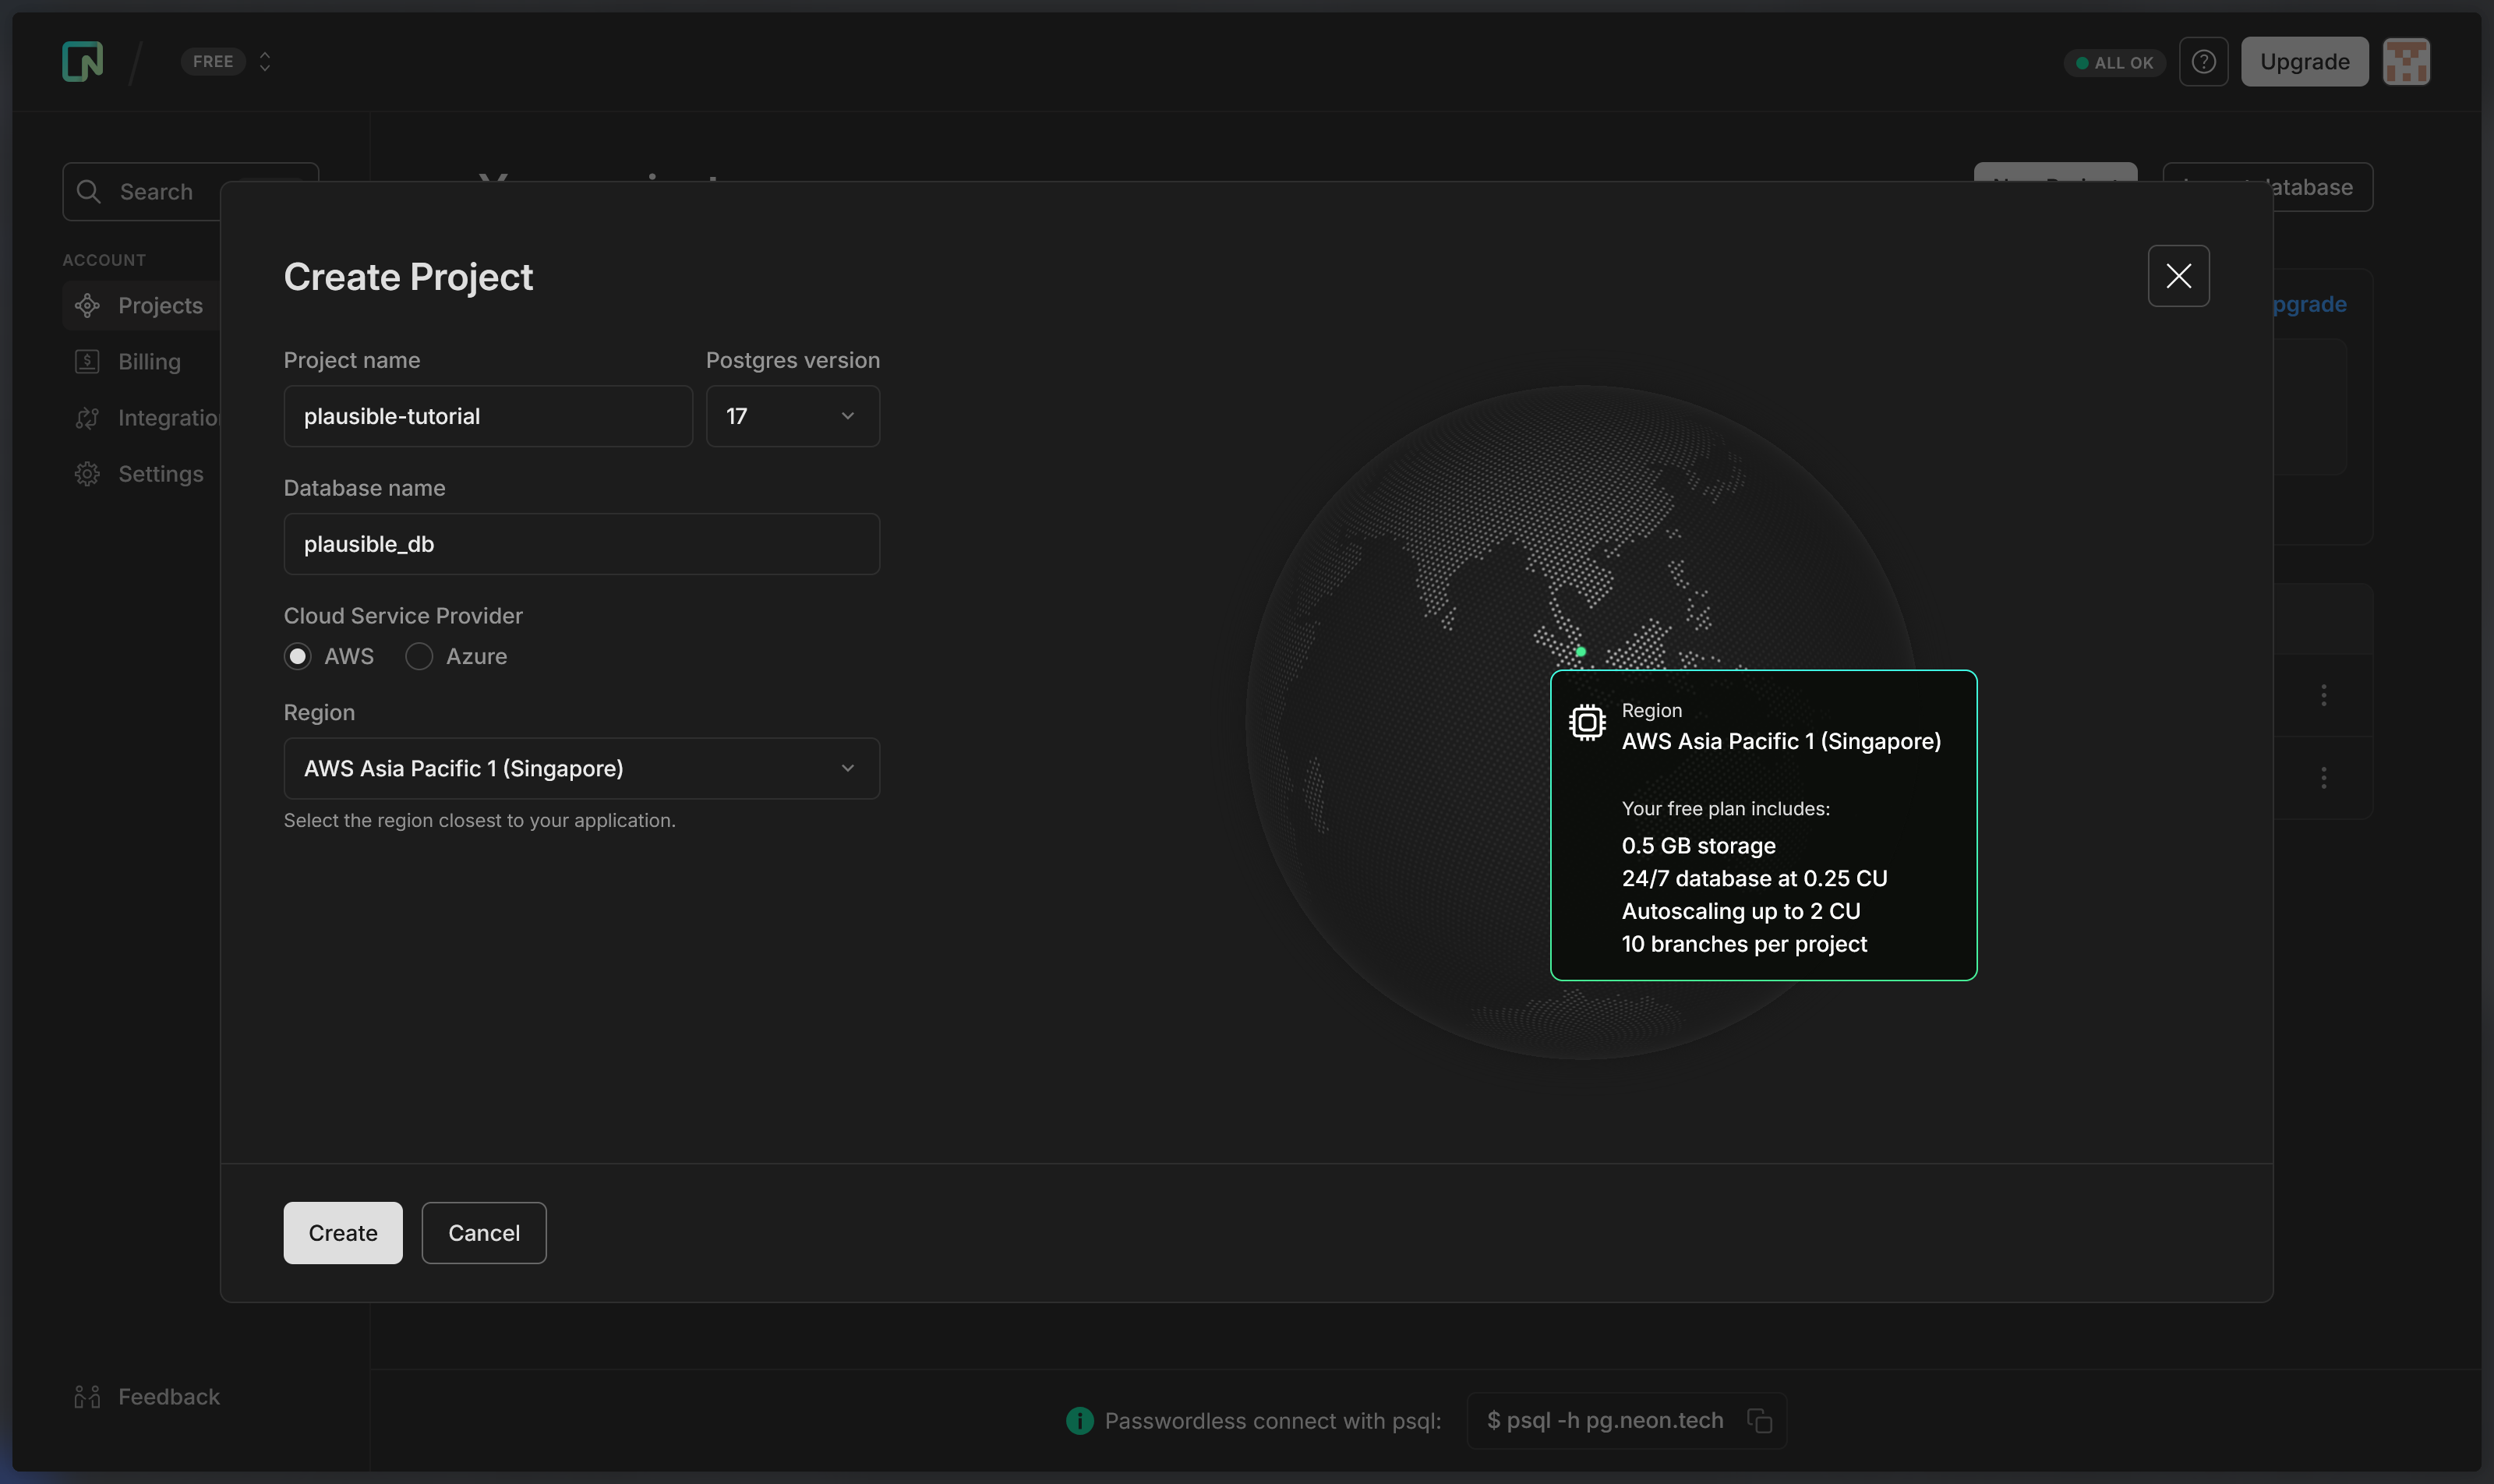Select the Azure radio button

click(419, 656)
